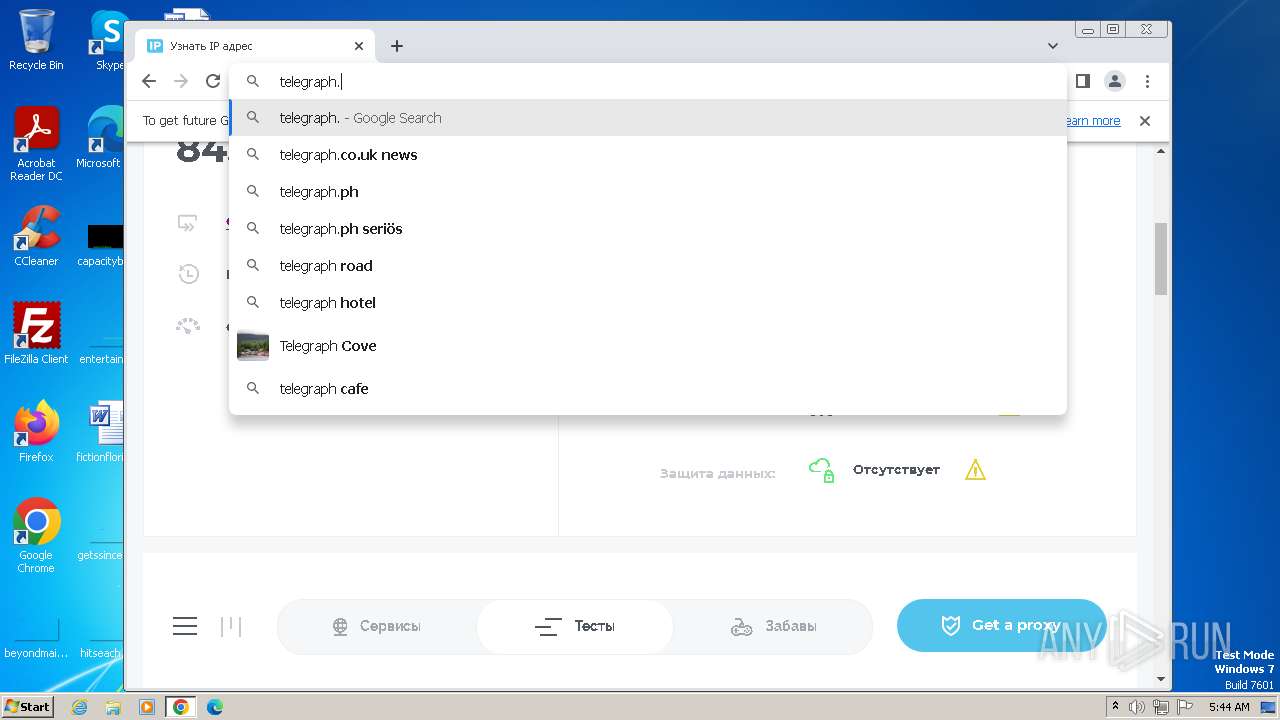The image size is (1280, 720).
Task: Show hidden system tray icons
Action: click(1115, 707)
